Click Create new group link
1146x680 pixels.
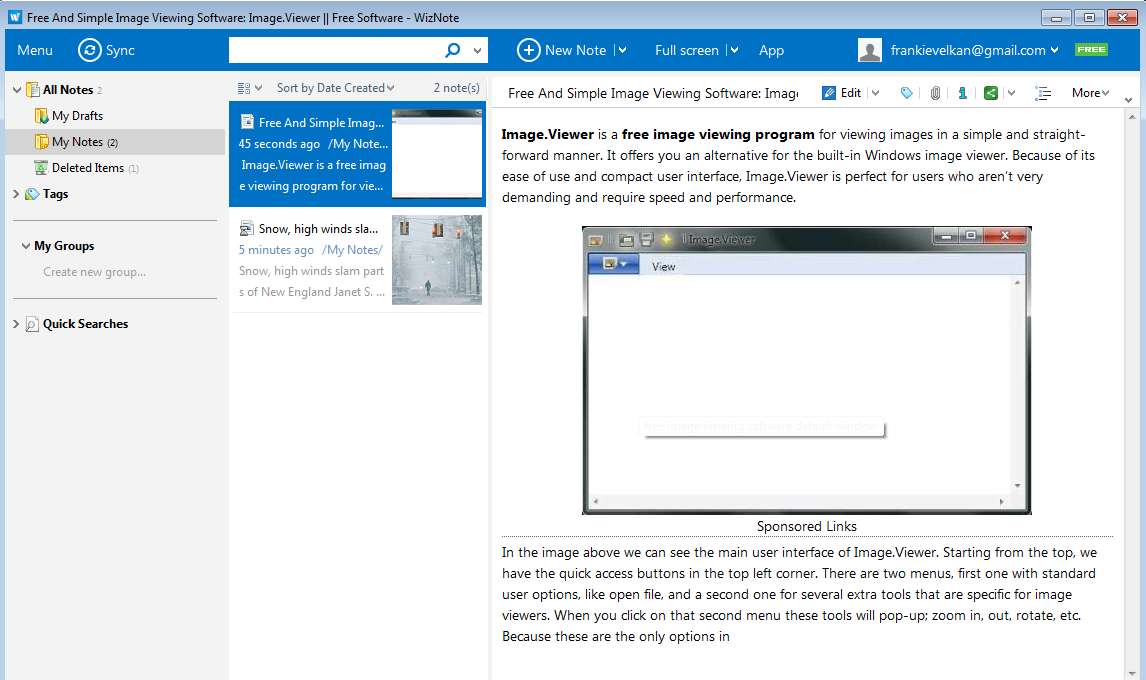tap(94, 272)
